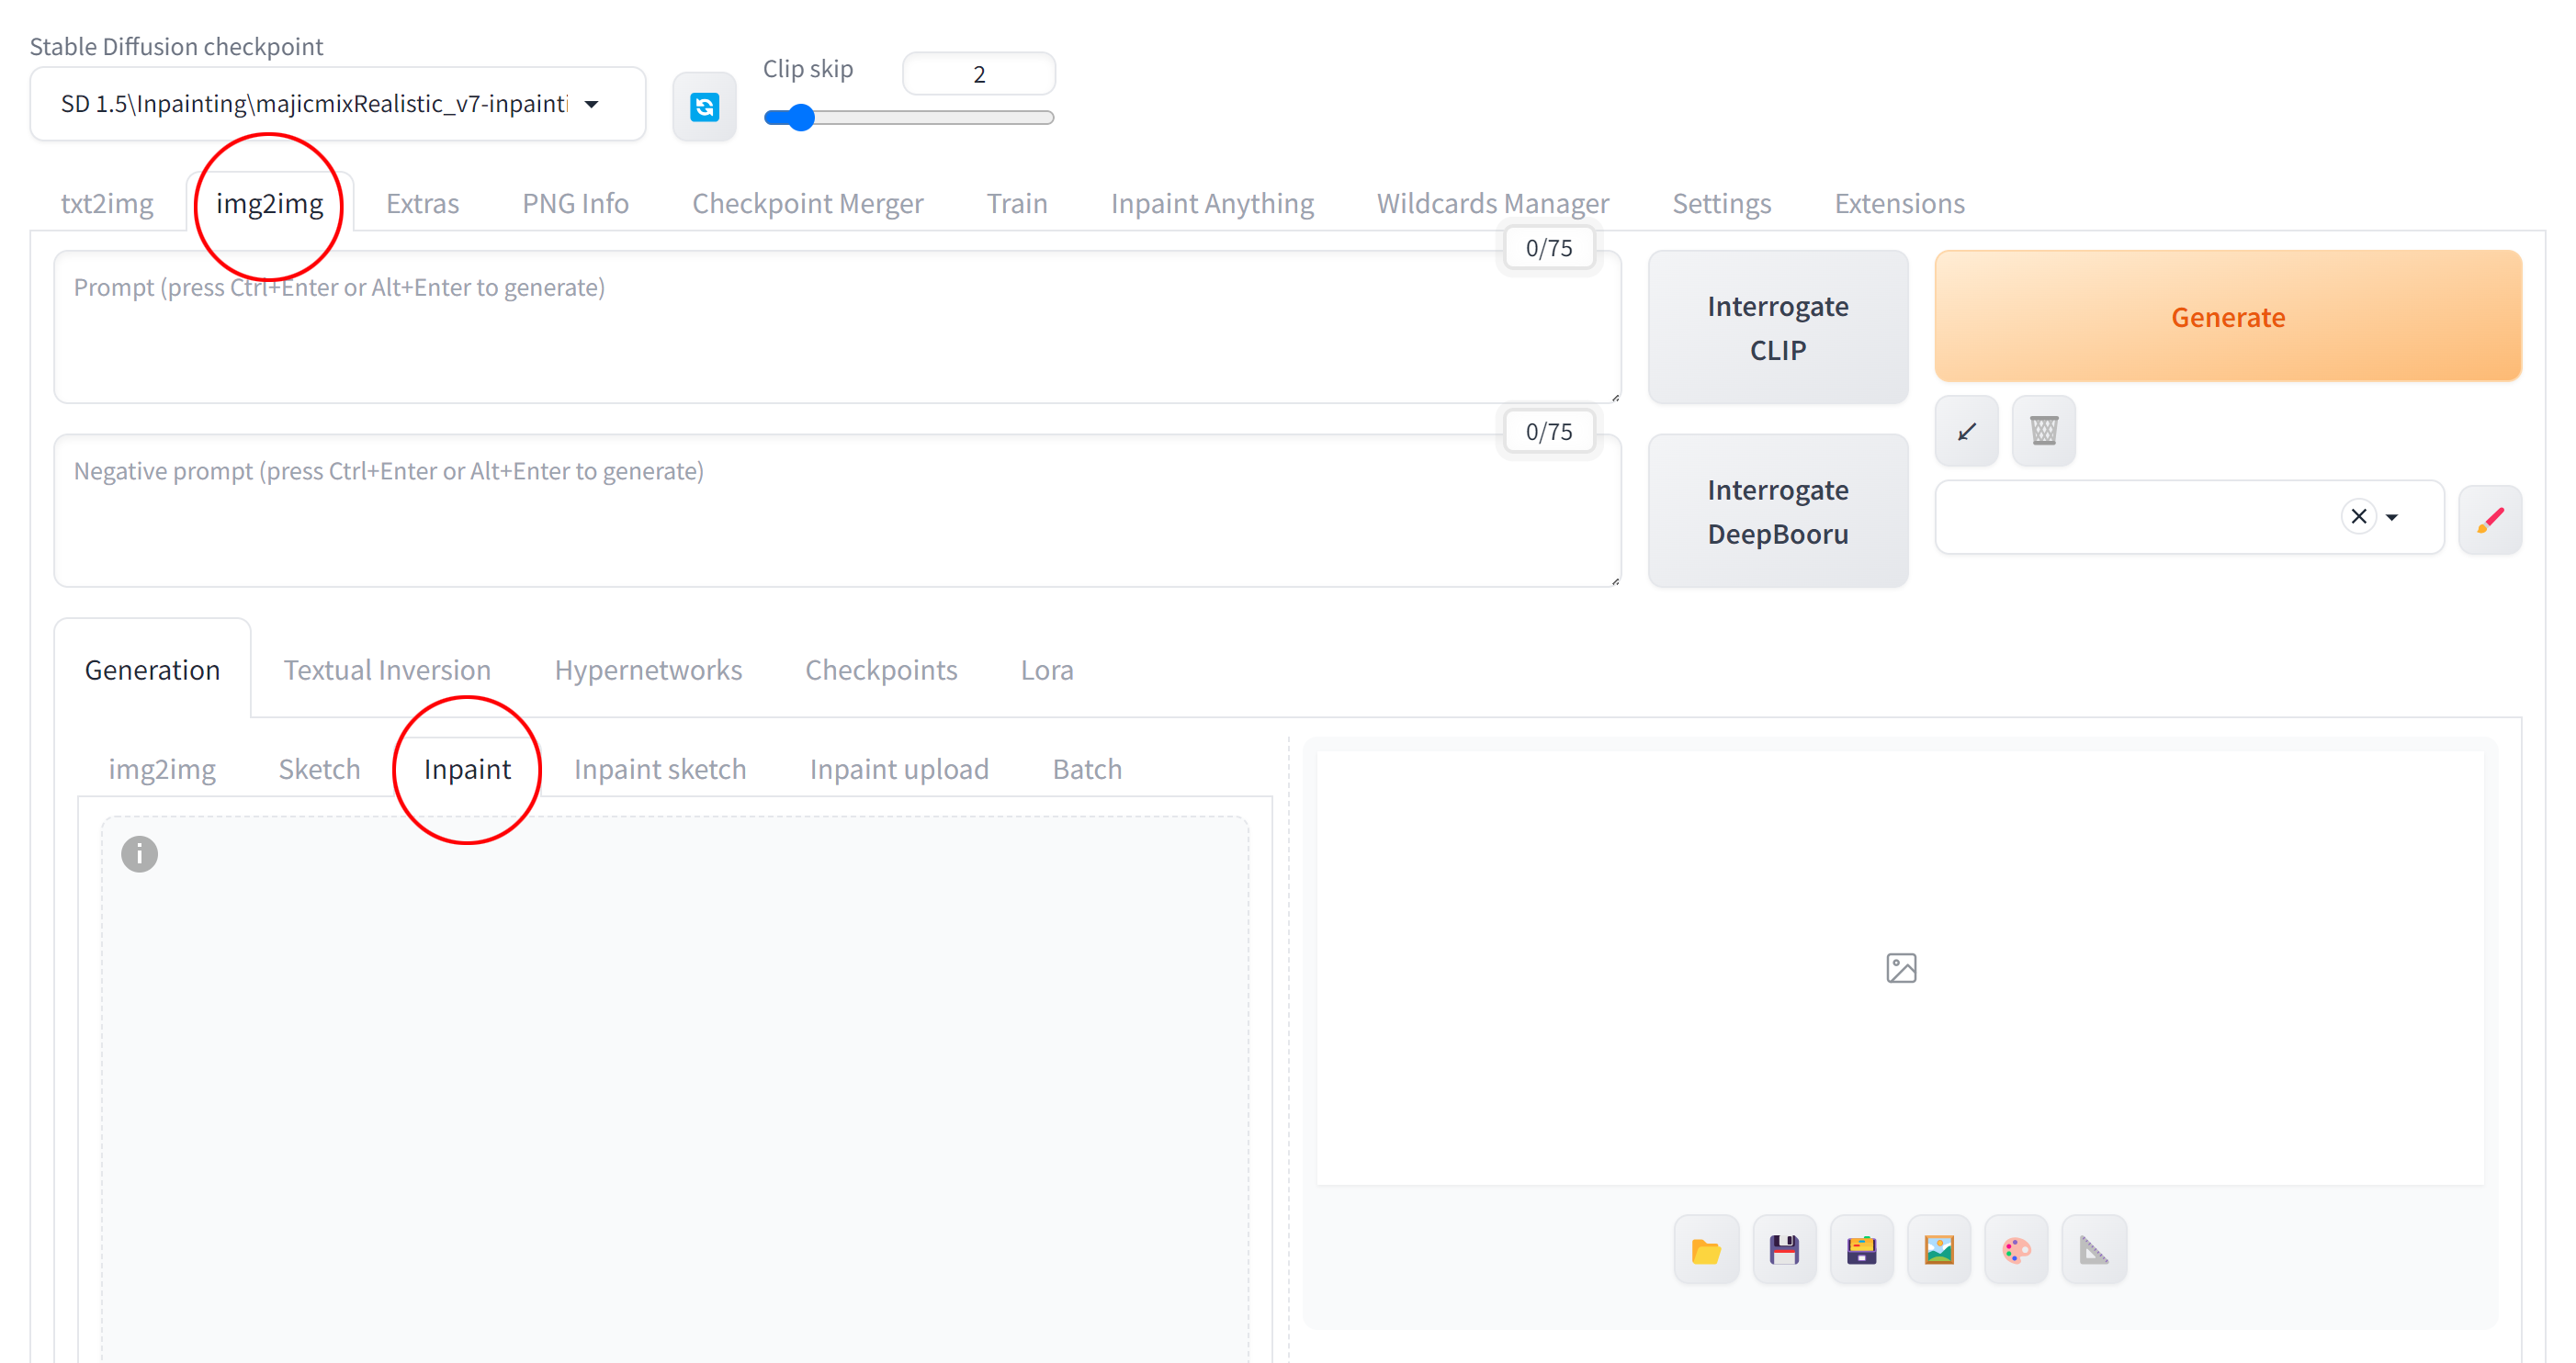2576x1363 pixels.
Task: Open the Inpaint sketch tab
Action: tap(659, 768)
